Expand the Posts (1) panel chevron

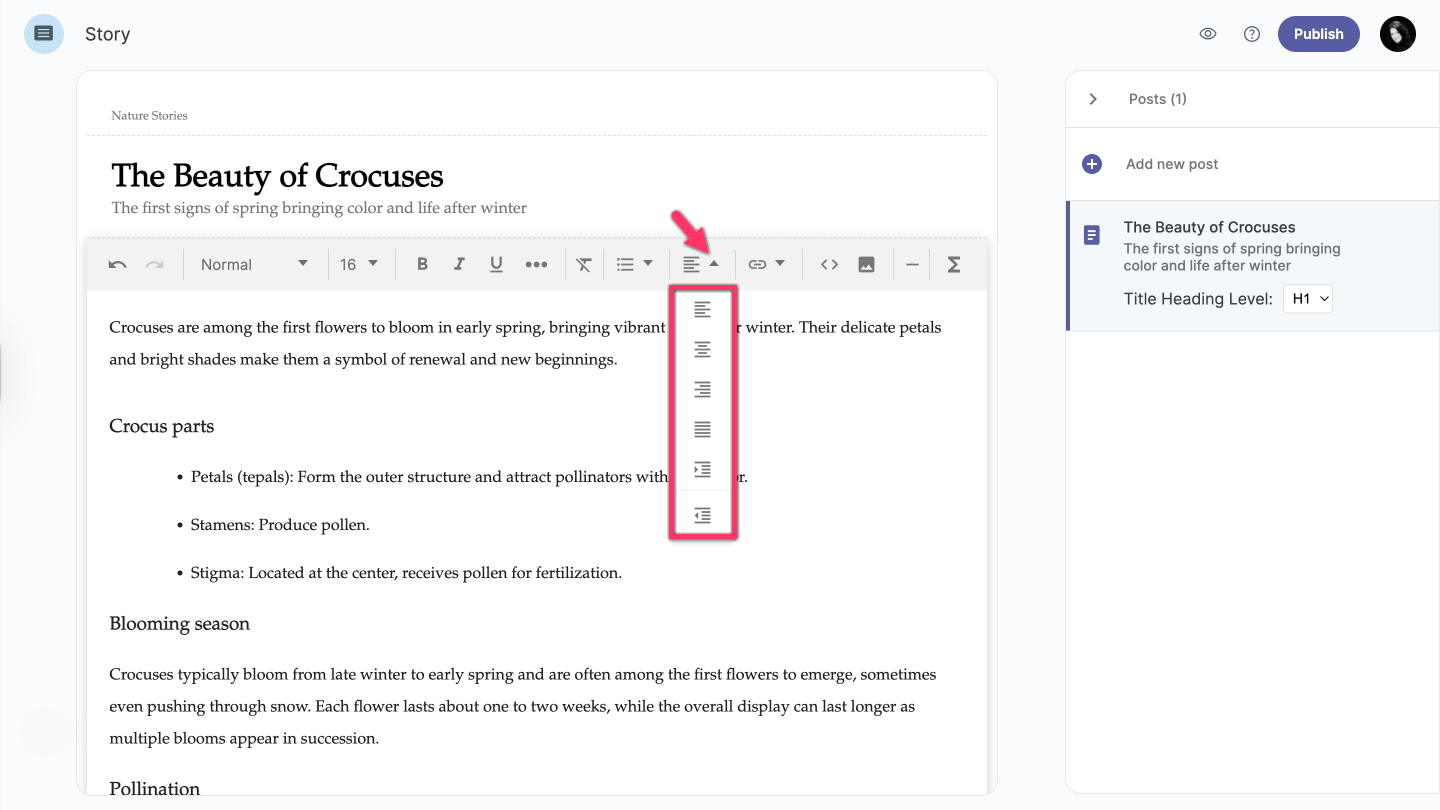[1093, 99]
